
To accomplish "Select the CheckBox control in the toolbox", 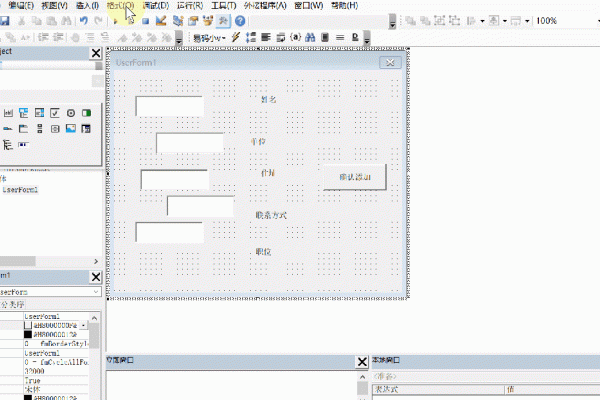I will (x=55, y=113).
